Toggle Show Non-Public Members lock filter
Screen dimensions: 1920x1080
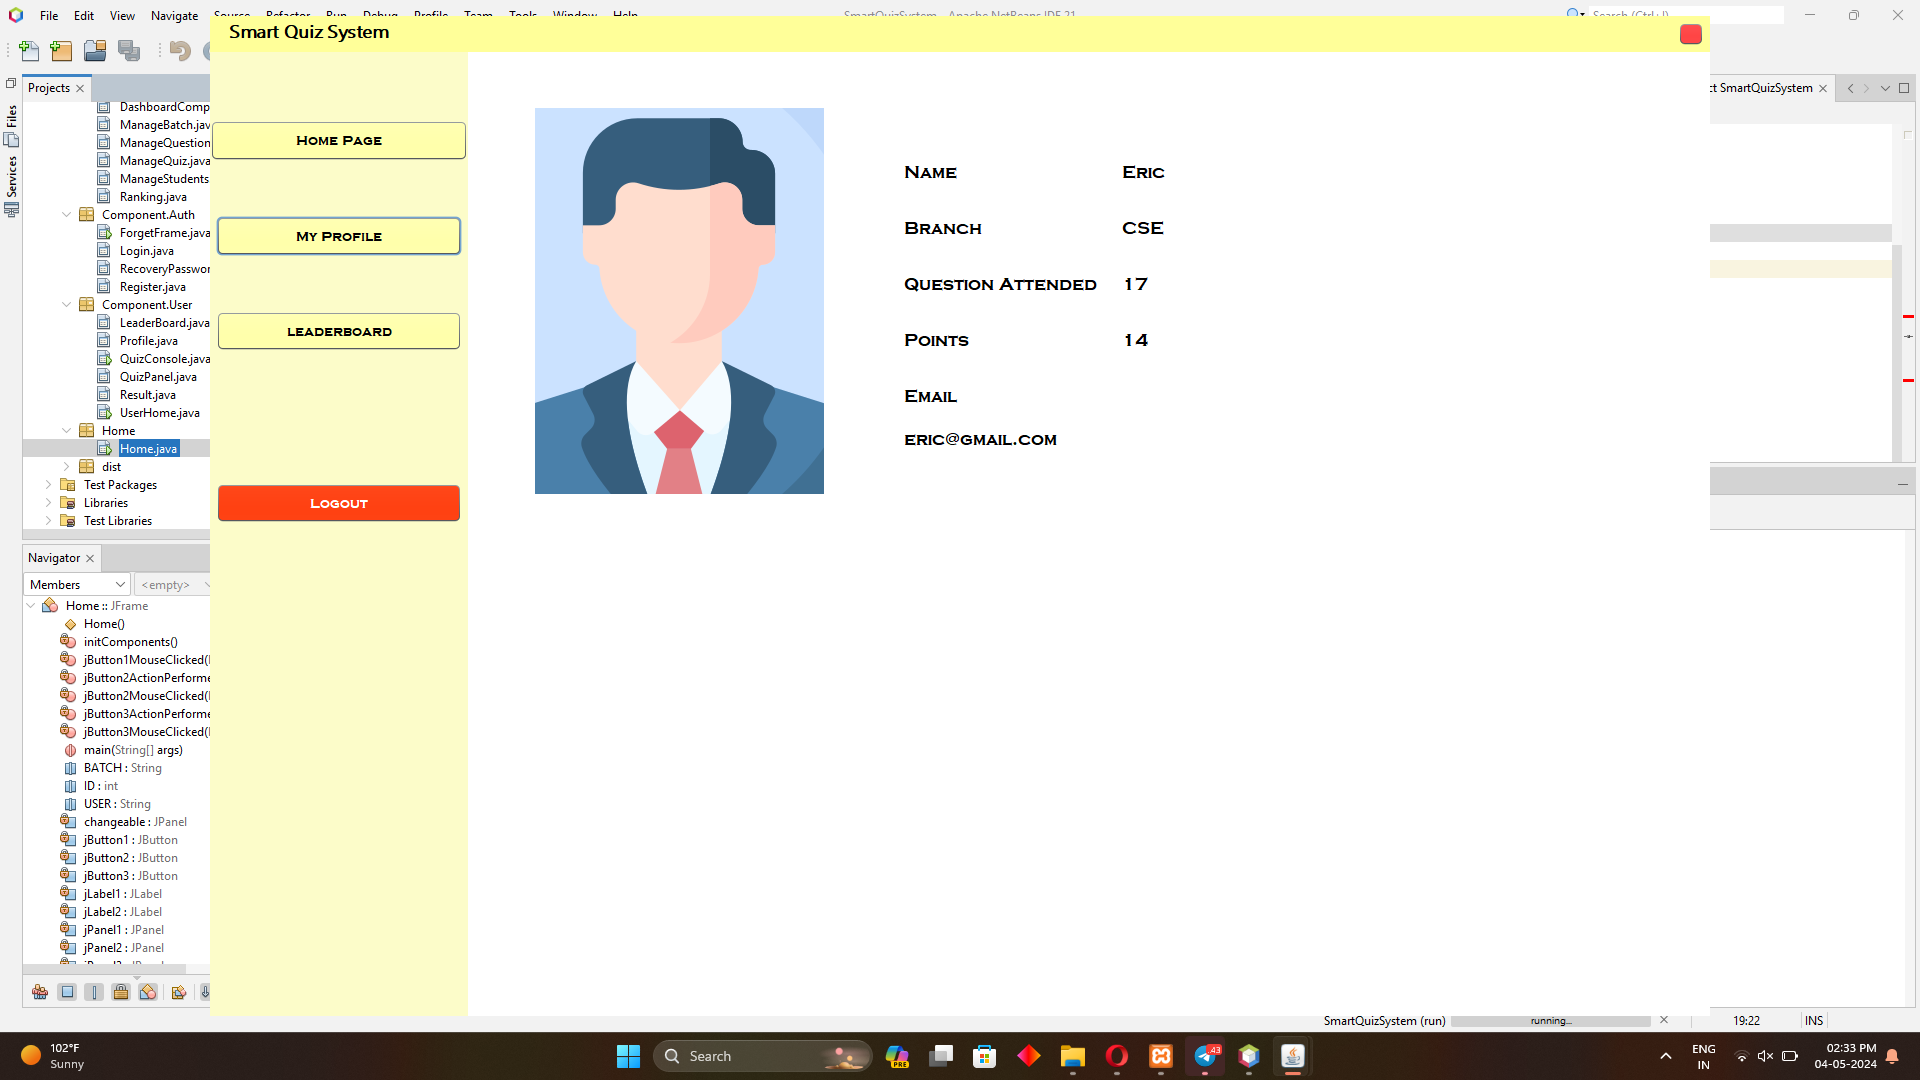pyautogui.click(x=121, y=992)
